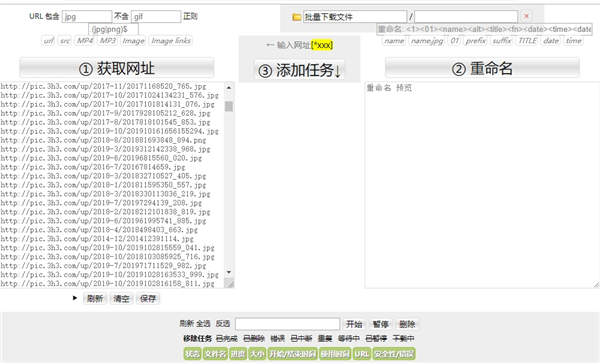Viewport: 600px width, 363px height.
Task: Select the url filter tag
Action: tap(48, 41)
